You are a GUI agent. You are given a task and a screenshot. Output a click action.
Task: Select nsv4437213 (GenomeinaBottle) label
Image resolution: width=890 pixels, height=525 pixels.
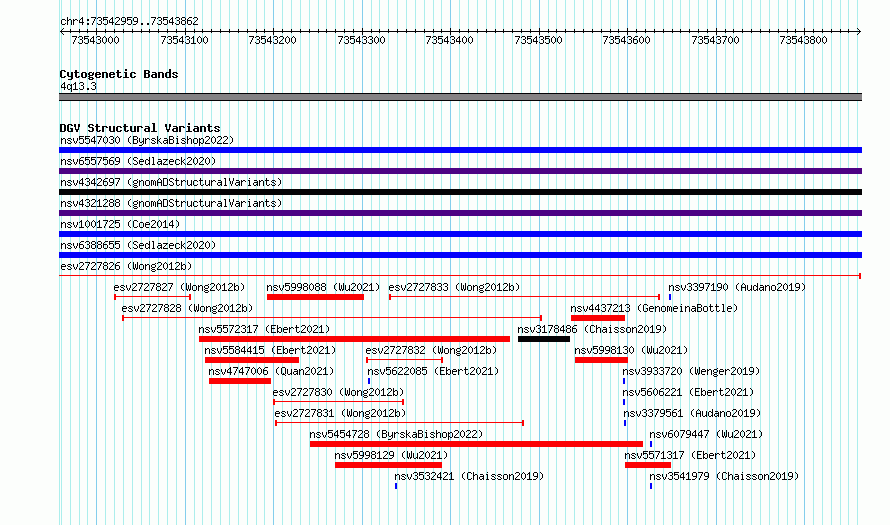[x=654, y=308]
